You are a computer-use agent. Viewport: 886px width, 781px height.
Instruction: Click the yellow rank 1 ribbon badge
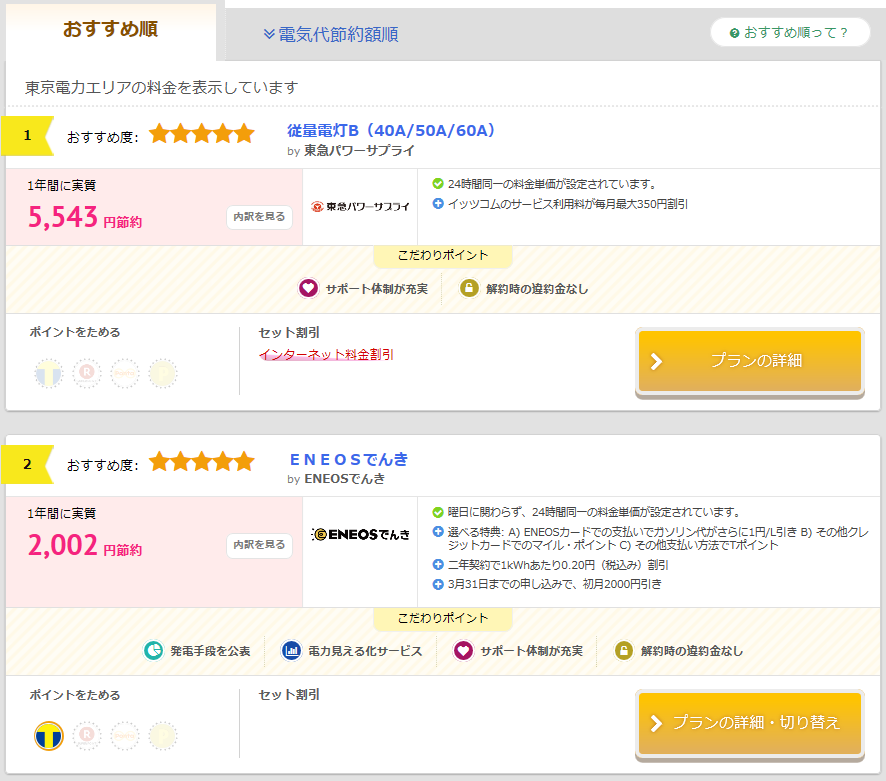(27, 136)
